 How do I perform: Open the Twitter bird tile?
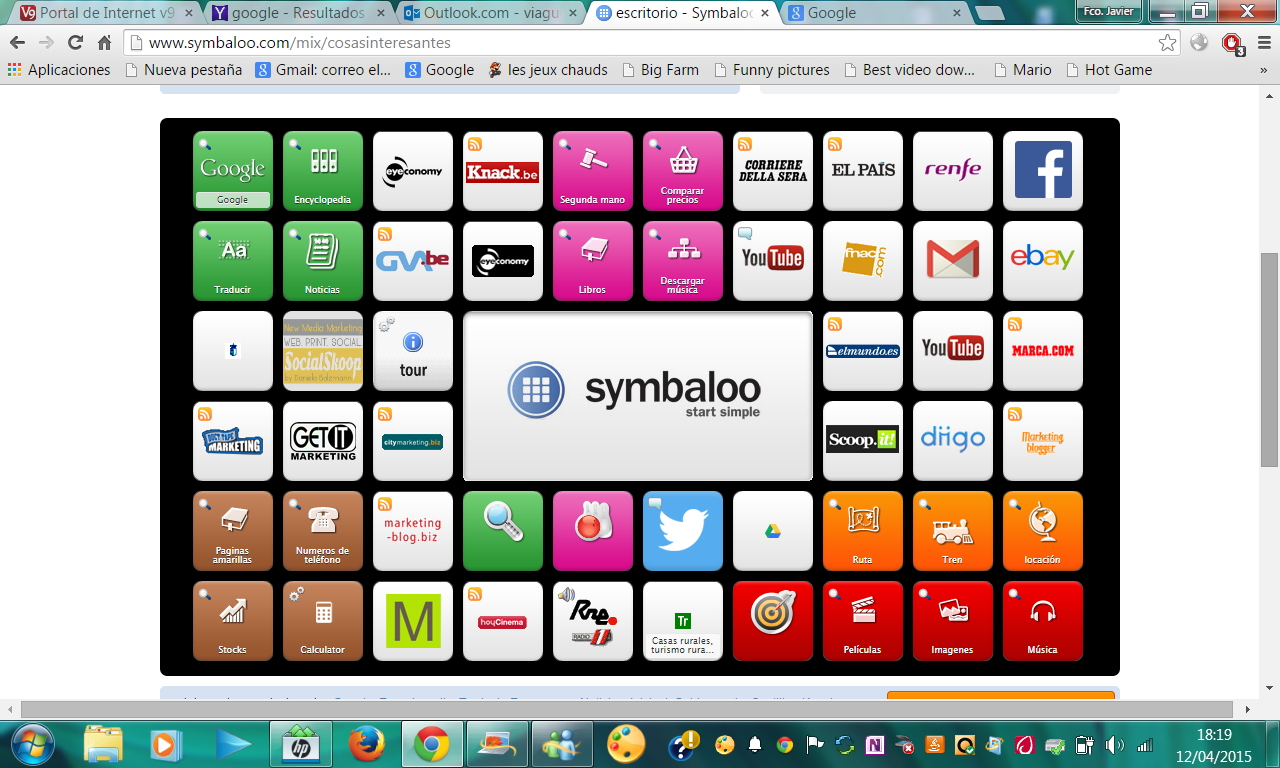coord(682,531)
